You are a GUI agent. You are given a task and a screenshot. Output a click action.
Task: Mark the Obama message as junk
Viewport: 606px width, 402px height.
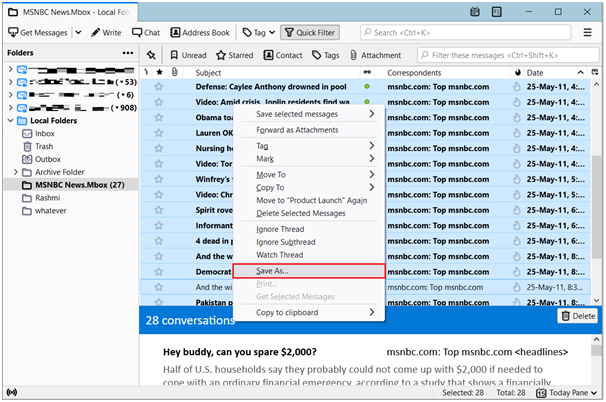click(x=517, y=118)
